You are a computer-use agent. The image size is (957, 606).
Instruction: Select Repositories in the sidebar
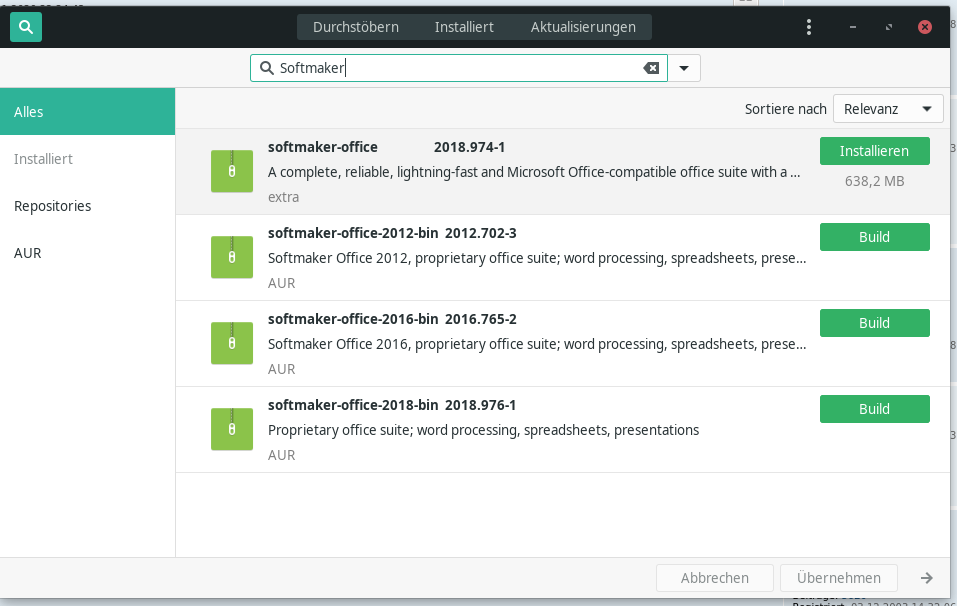[87, 206]
